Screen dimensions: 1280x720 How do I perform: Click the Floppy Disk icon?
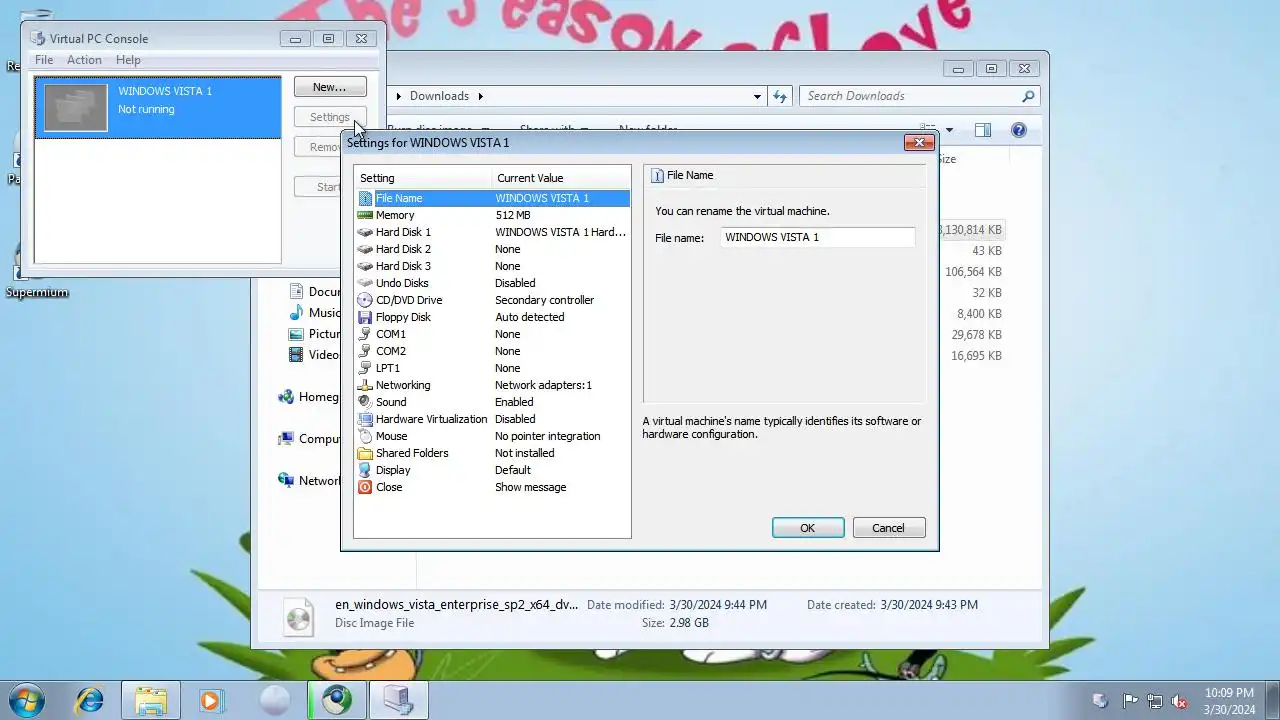(x=365, y=317)
